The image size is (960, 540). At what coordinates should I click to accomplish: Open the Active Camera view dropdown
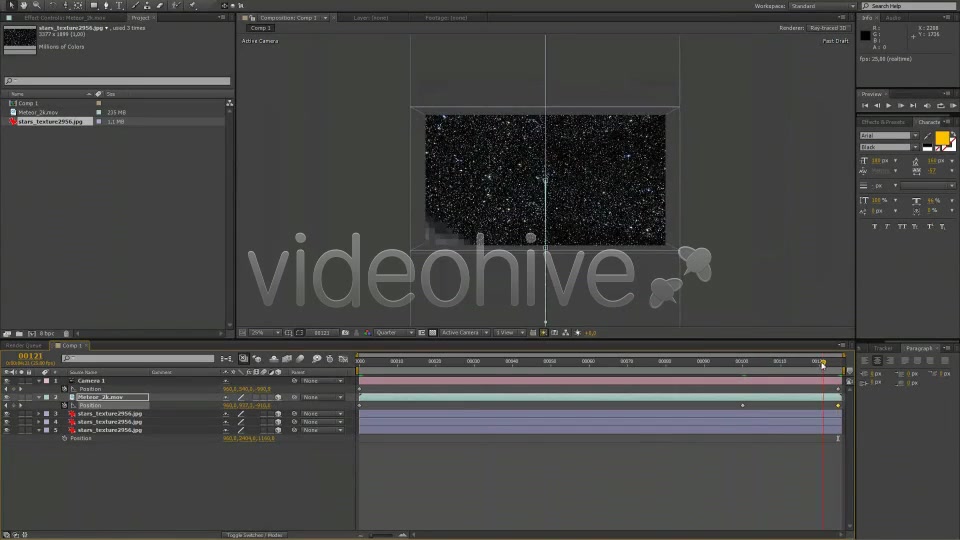pos(465,332)
